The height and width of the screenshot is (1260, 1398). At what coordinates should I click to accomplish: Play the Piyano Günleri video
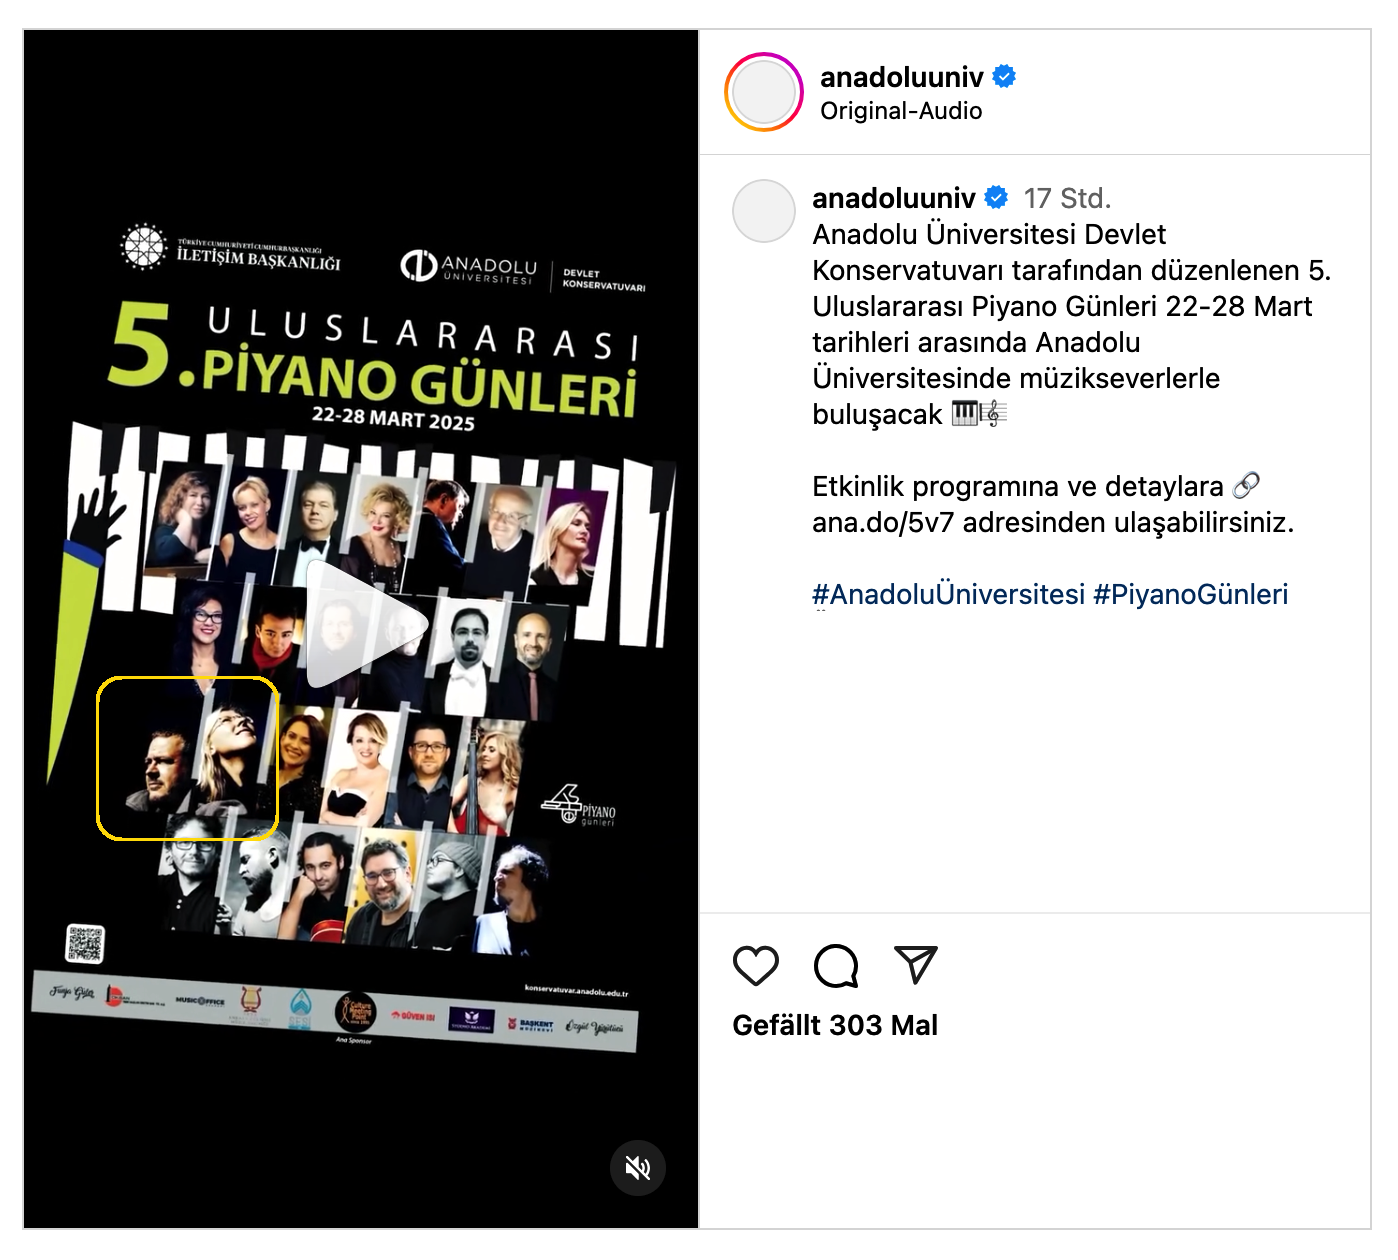click(365, 625)
